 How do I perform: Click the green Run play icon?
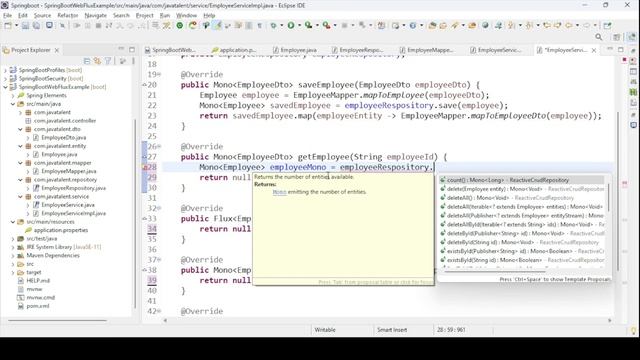(291, 25)
